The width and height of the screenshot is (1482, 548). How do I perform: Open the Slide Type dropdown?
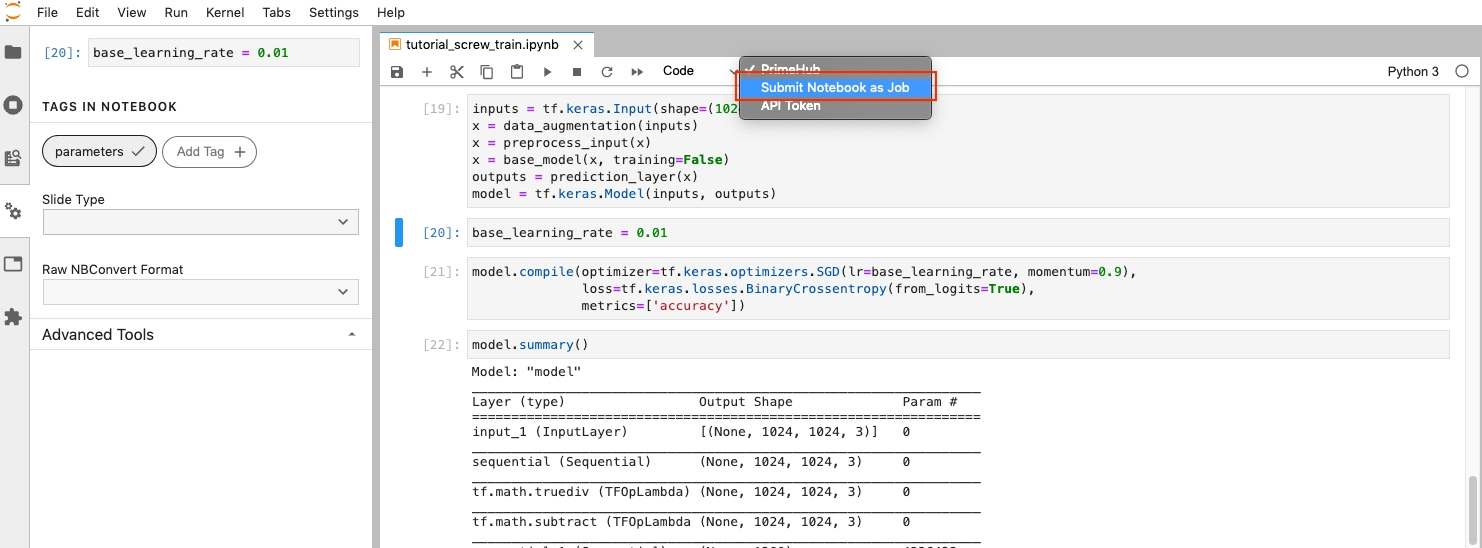(x=200, y=222)
